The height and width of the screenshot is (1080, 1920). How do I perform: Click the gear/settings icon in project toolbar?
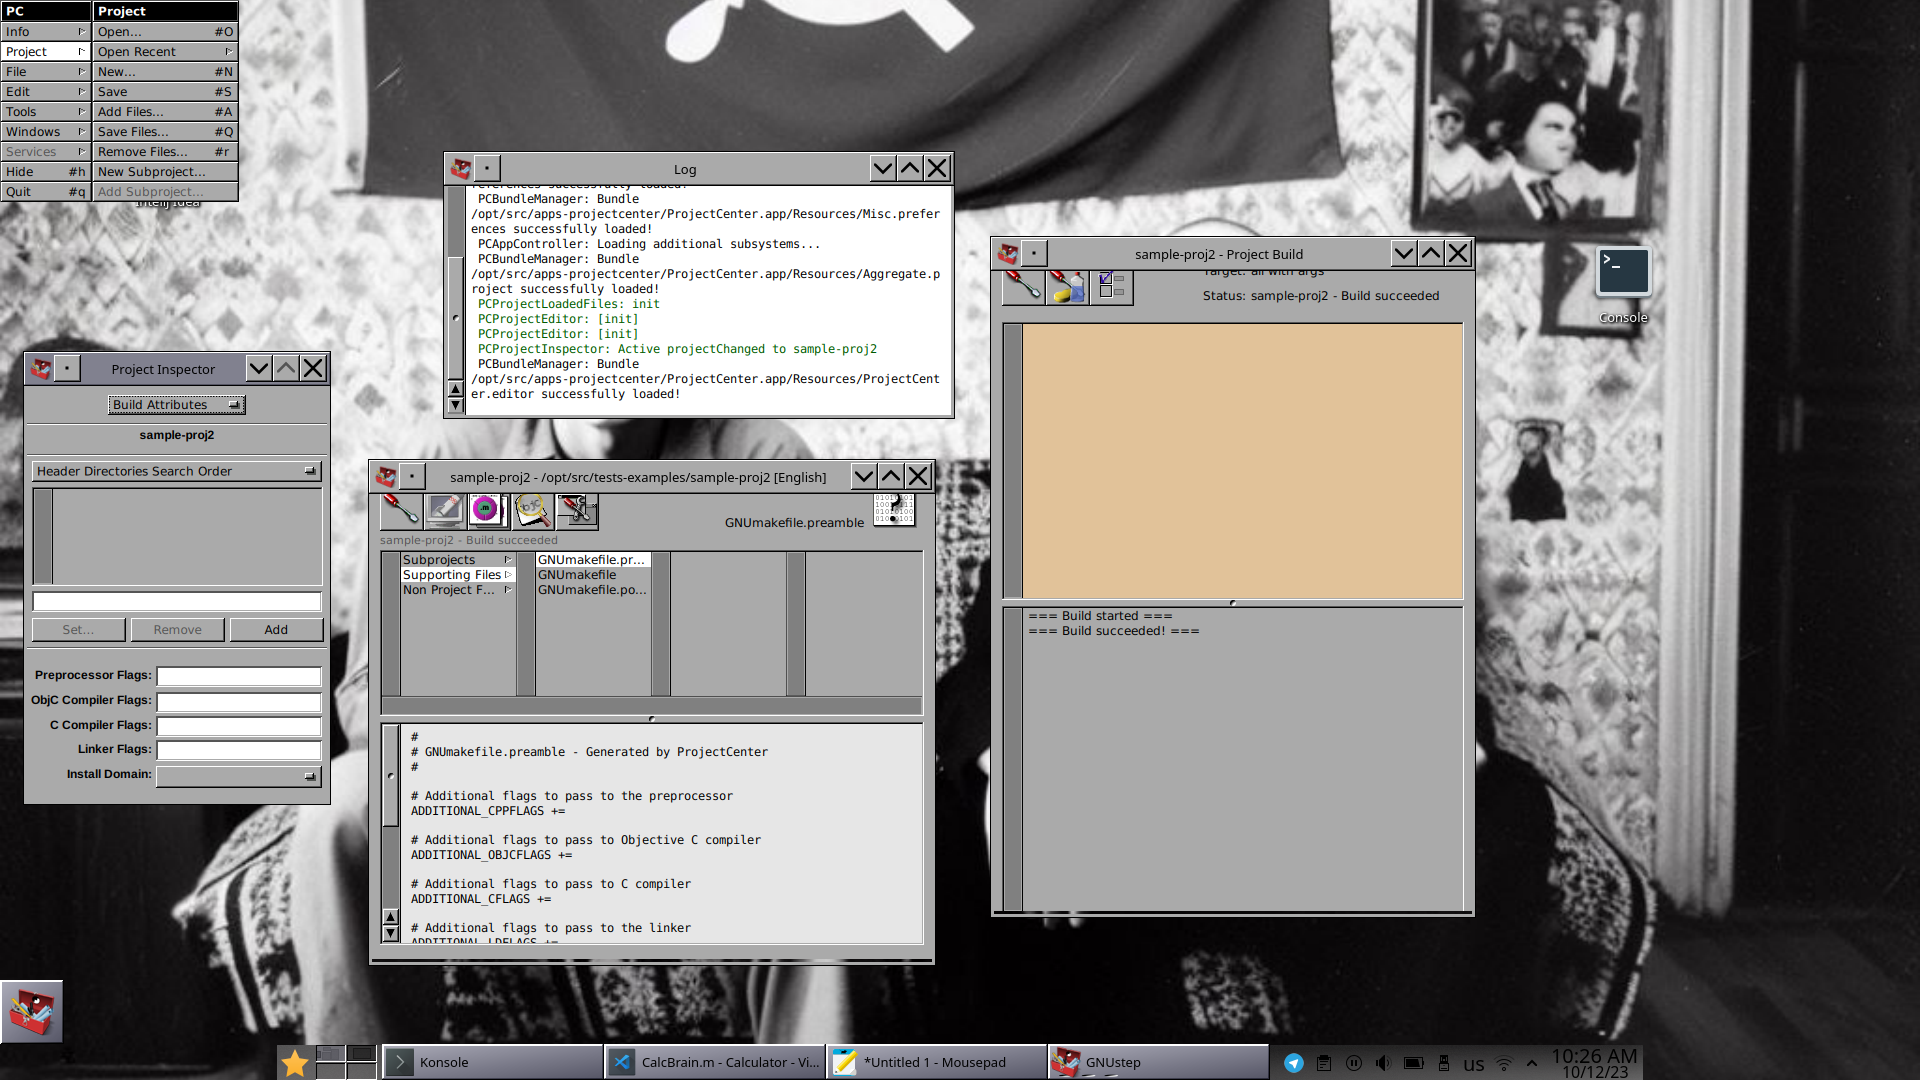pos(578,512)
